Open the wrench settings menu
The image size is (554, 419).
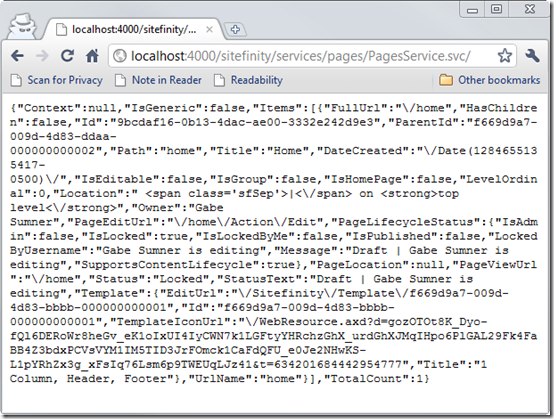point(532,56)
